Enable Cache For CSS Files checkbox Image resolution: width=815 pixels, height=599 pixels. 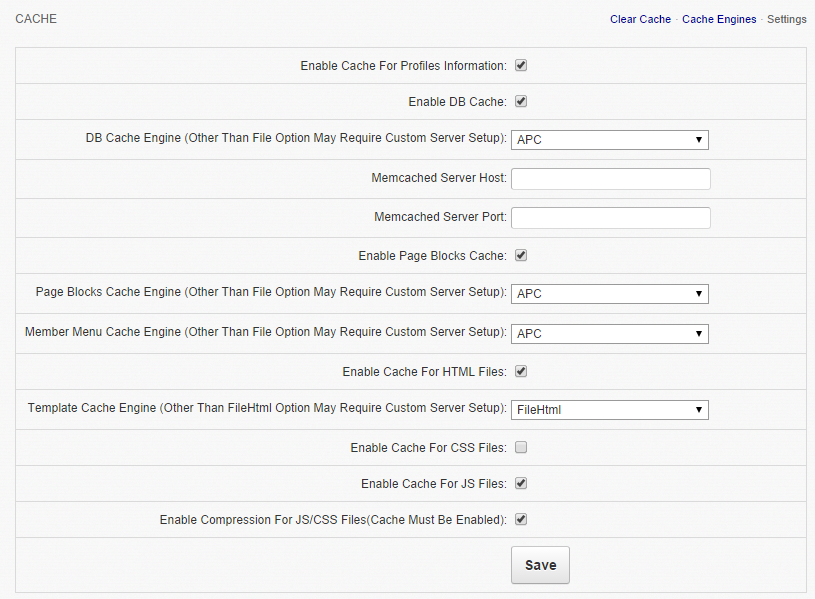tap(521, 448)
